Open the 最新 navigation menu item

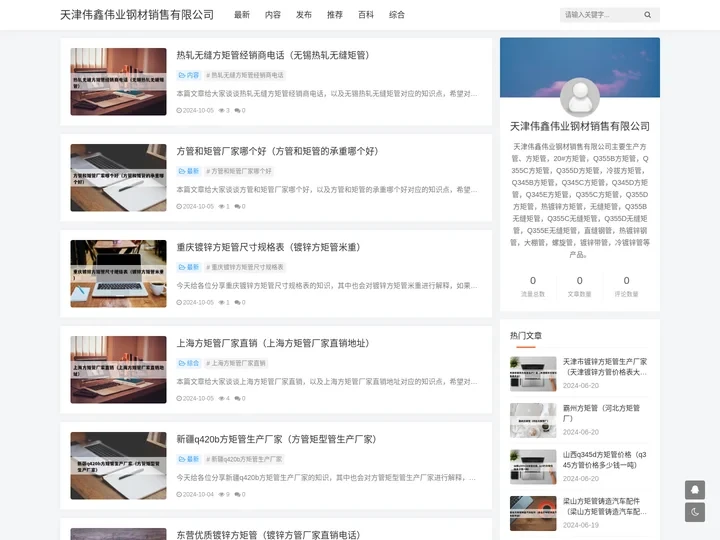pyautogui.click(x=242, y=15)
